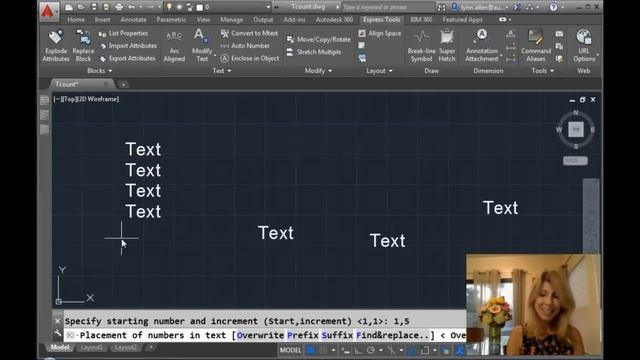Open the layer name dropdown list
Screen dimensions: 640x360
pos(268,7)
